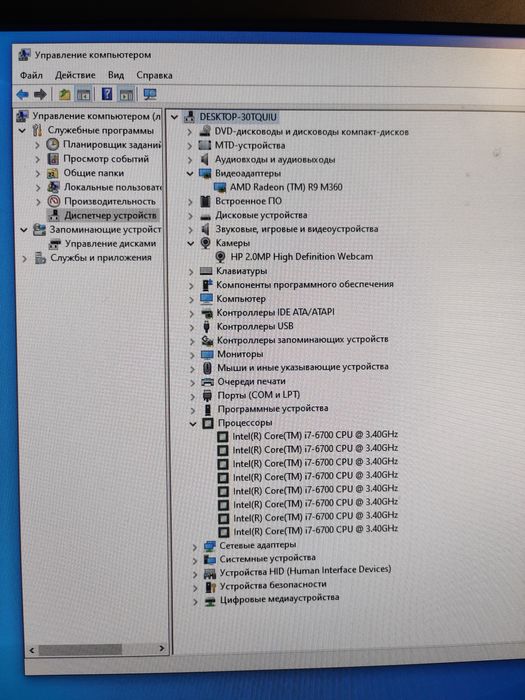The width and height of the screenshot is (525, 700).
Task: Select Встроенное ПО category
Action: [249, 201]
